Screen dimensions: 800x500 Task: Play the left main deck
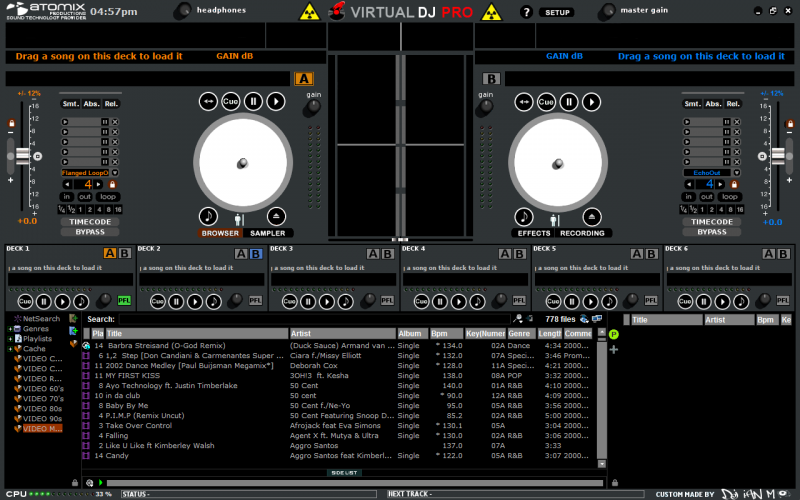click(276, 101)
